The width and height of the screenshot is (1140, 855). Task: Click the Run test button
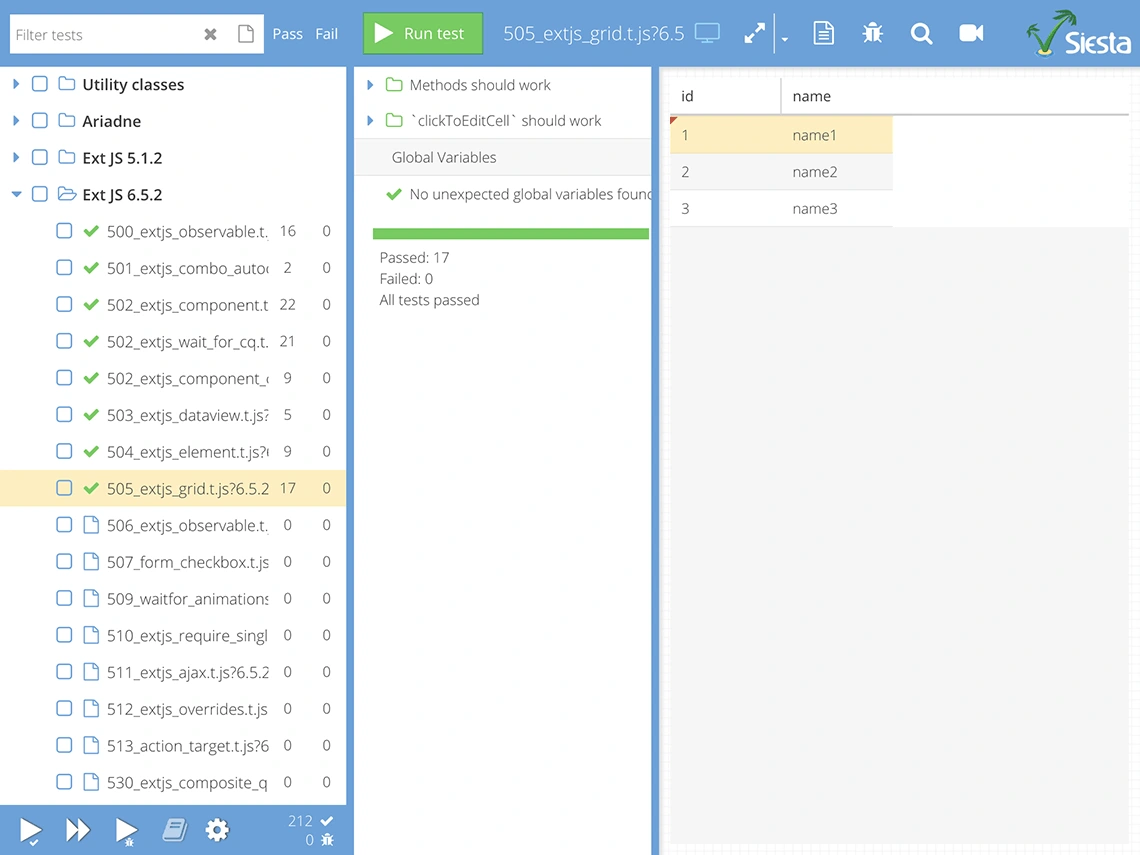423,33
